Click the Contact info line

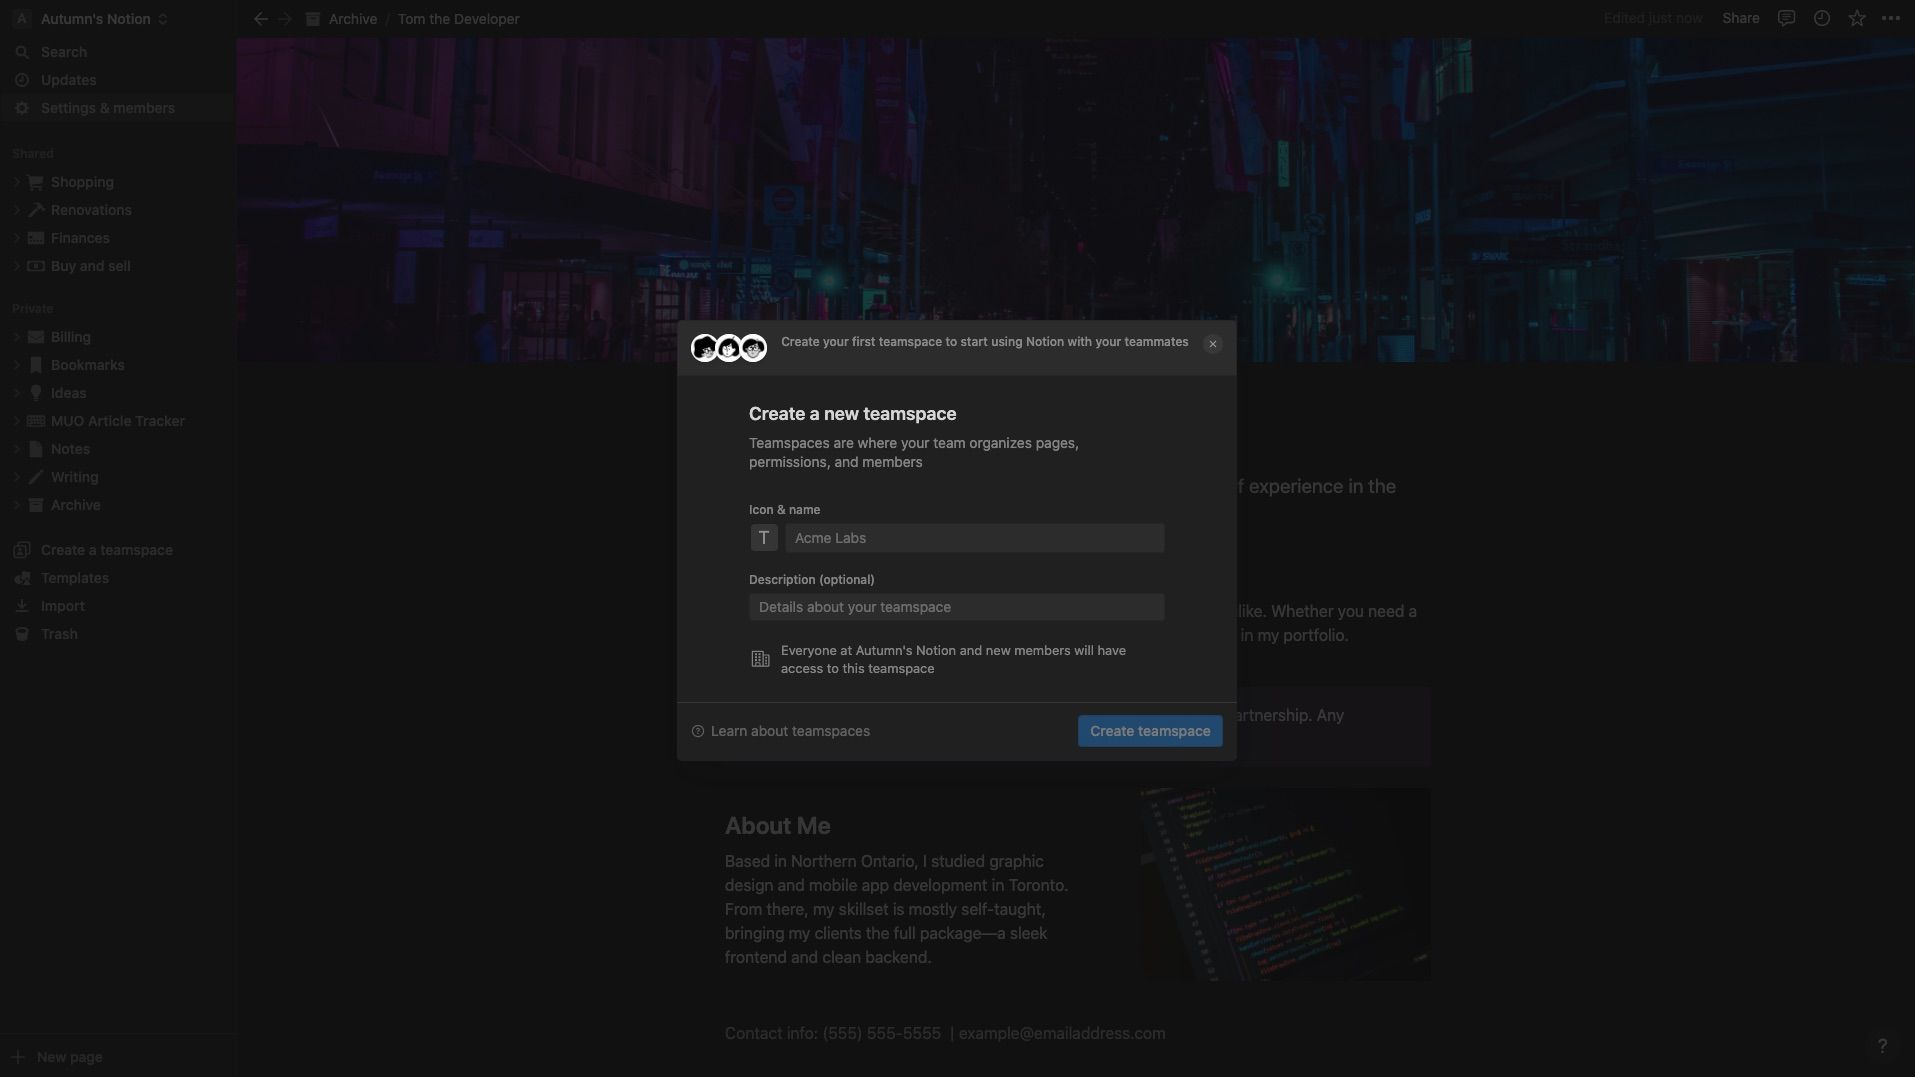point(945,1033)
